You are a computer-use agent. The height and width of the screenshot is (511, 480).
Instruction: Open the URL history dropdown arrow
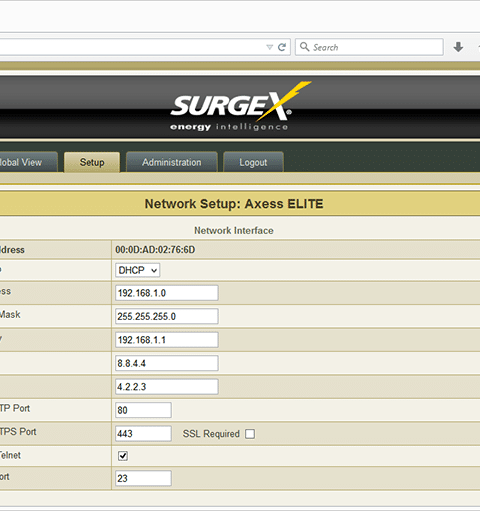pos(270,47)
